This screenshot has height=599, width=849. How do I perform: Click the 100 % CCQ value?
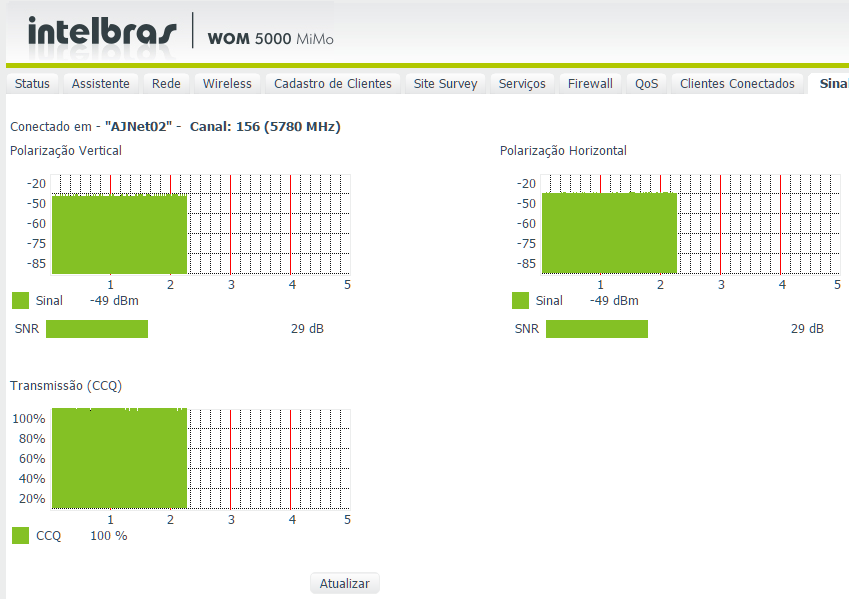click(108, 536)
